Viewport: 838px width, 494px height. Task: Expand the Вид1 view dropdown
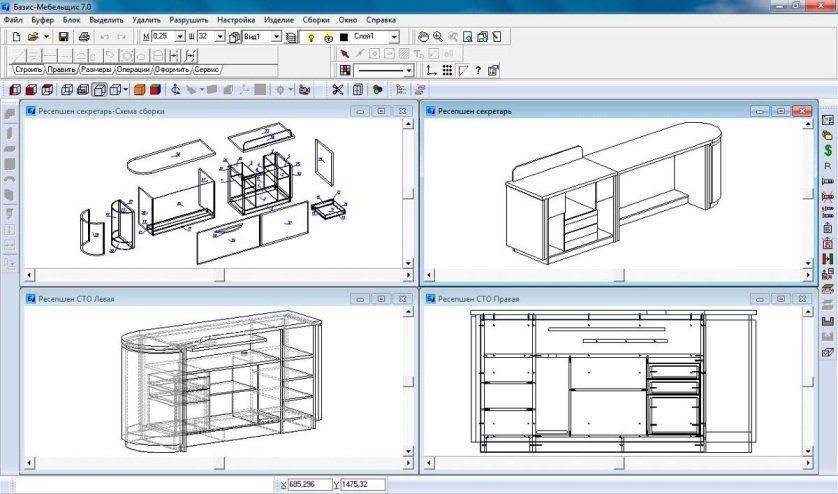275,36
